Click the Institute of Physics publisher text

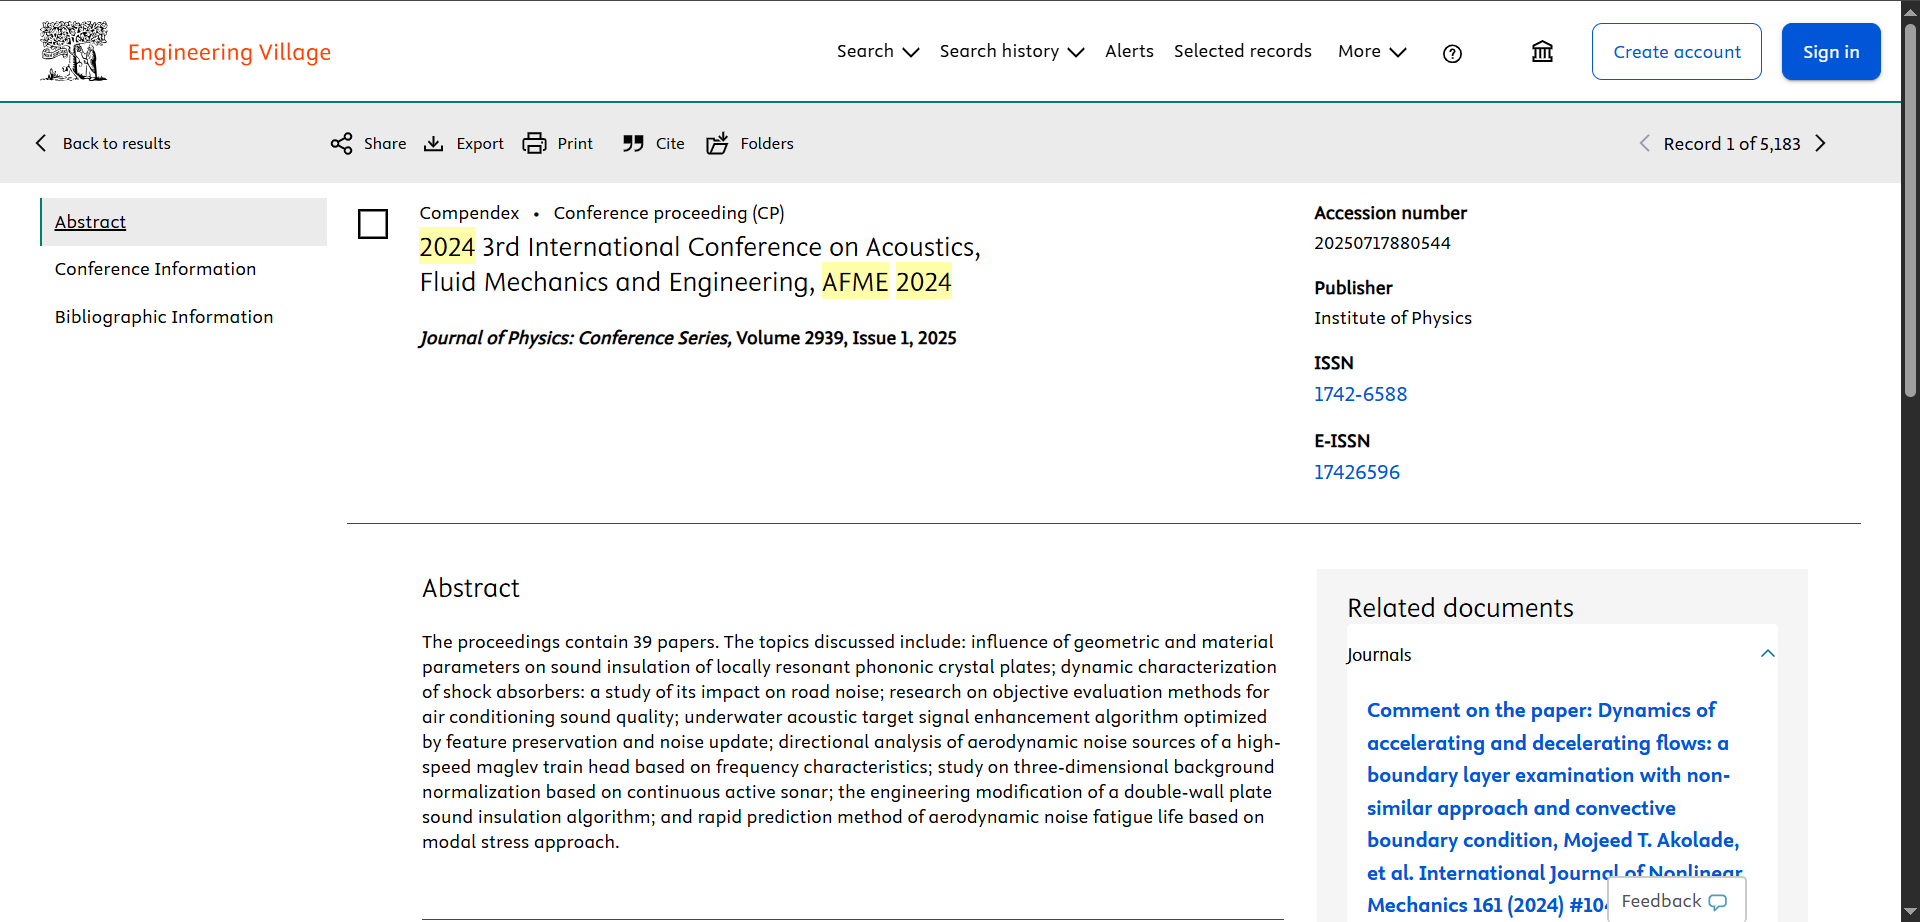1393,318
